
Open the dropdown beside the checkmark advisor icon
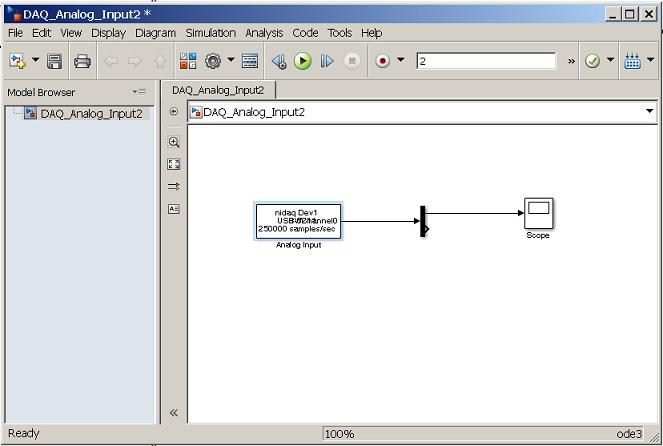coord(610,61)
